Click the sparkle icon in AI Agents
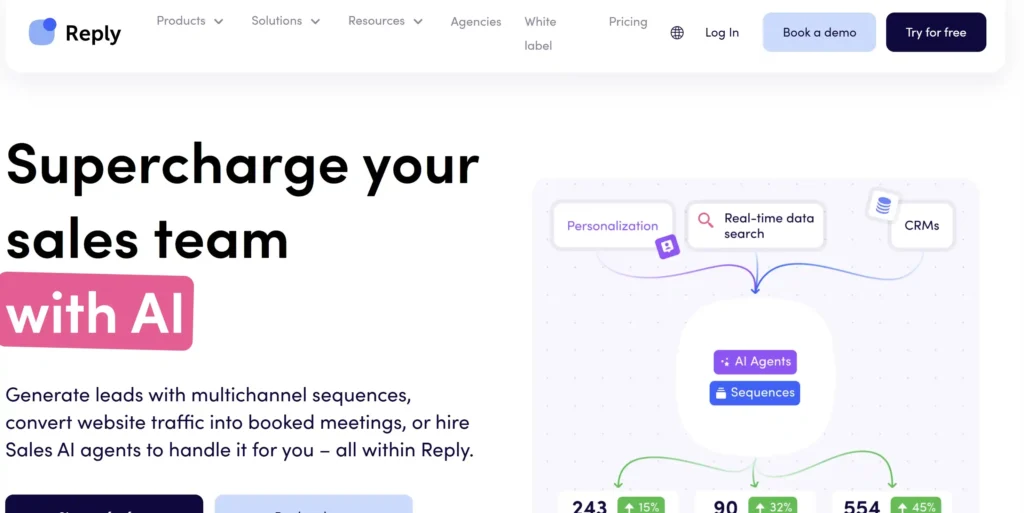This screenshot has width=1024, height=513. [725, 362]
